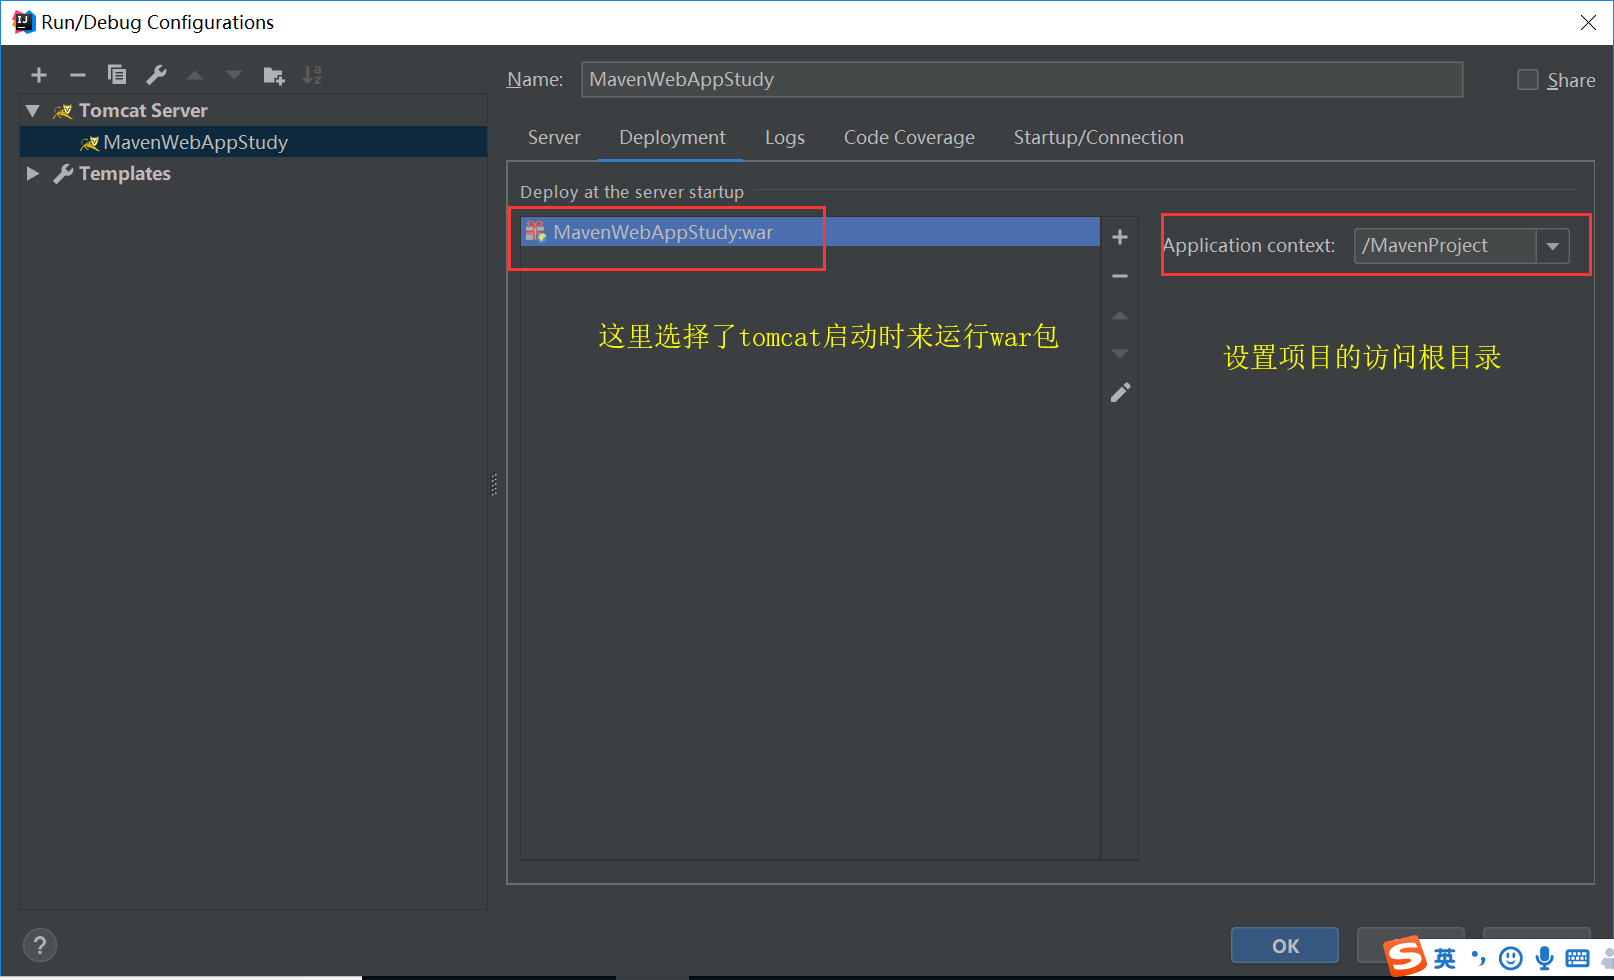Move configuration up in toolbar
The height and width of the screenshot is (980, 1614).
[195, 75]
